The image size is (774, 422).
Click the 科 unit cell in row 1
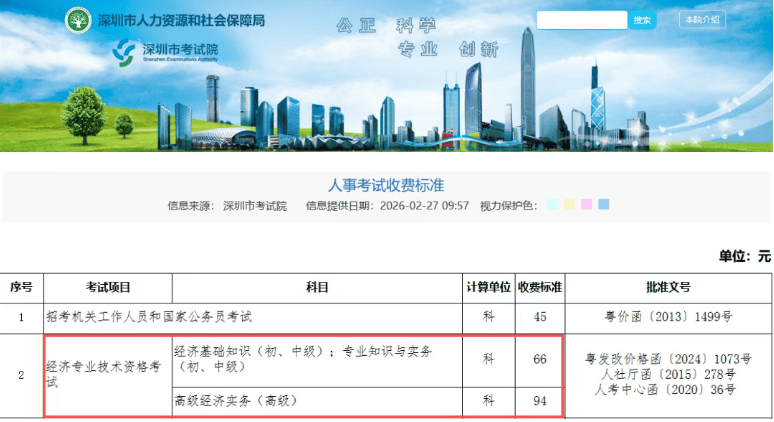coord(489,317)
